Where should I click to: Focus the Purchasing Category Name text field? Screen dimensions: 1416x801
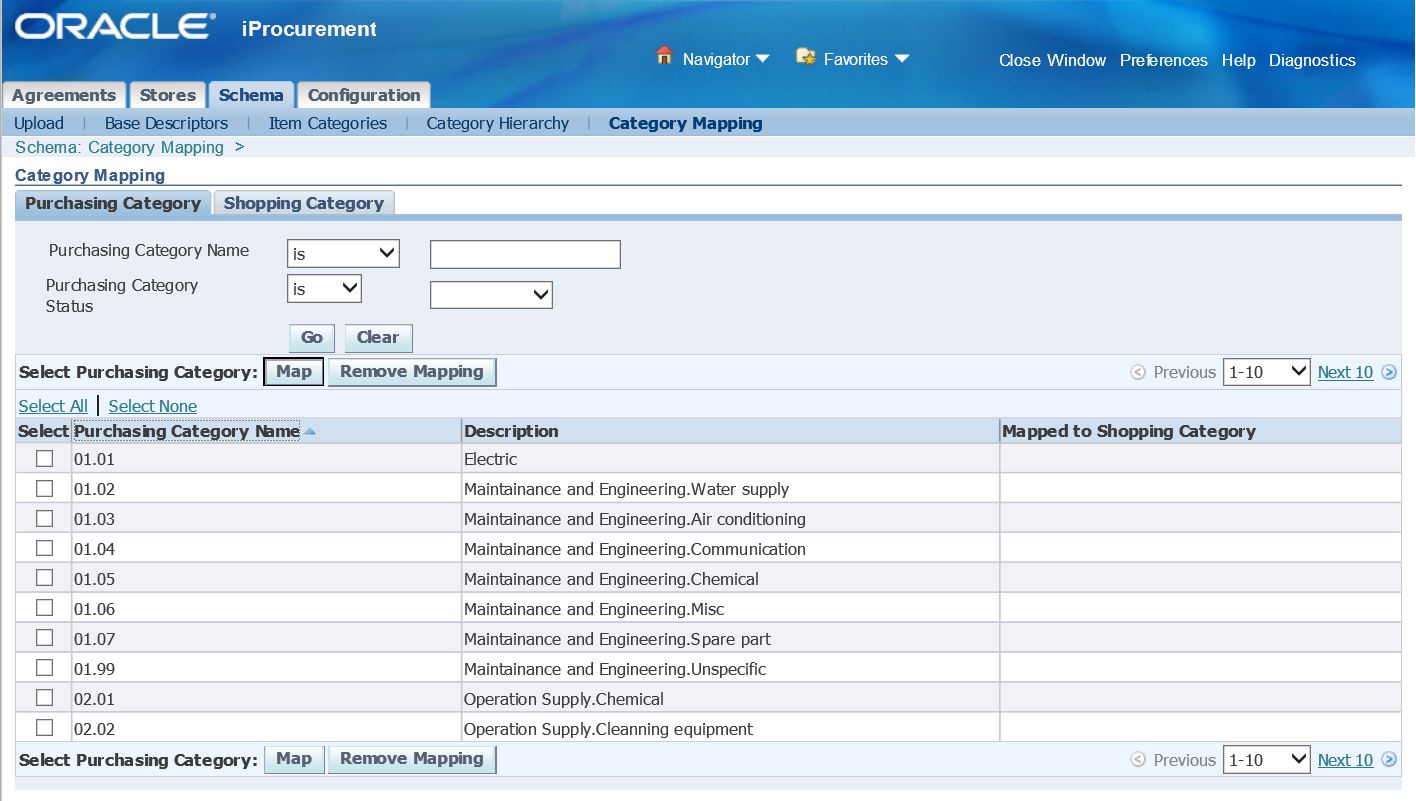pos(525,254)
